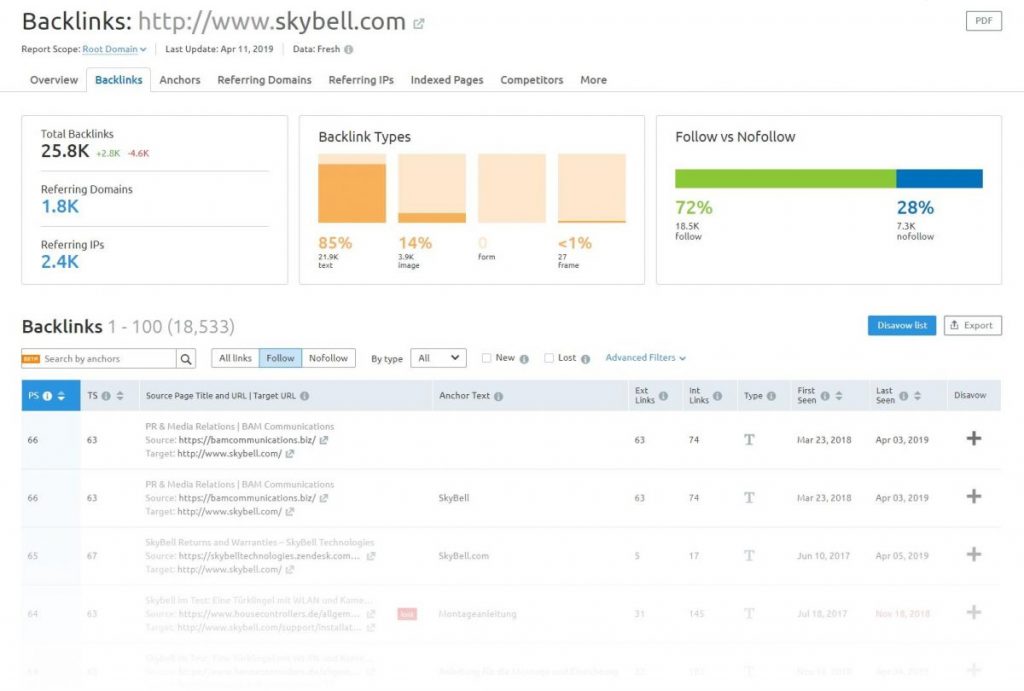Add SkyBell anchor row to disavow list
This screenshot has width=1024, height=691.
coord(974,496)
